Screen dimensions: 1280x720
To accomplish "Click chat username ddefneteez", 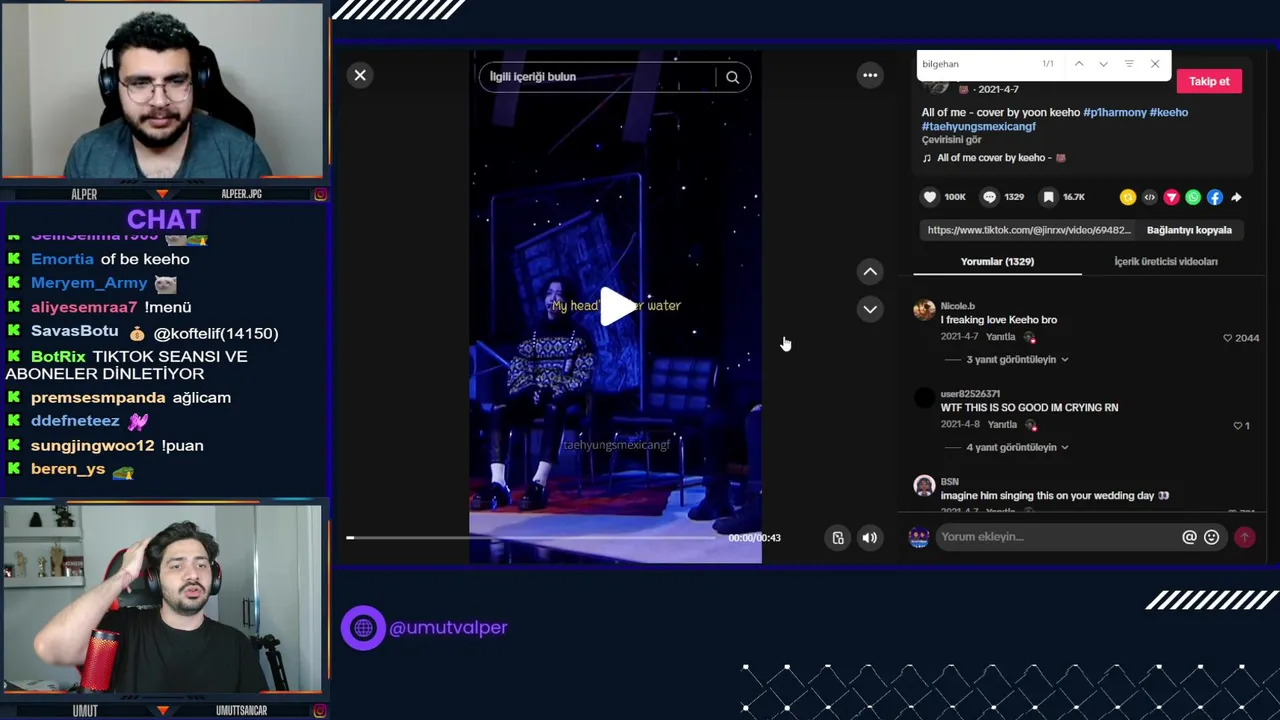I will pyautogui.click(x=75, y=421).
